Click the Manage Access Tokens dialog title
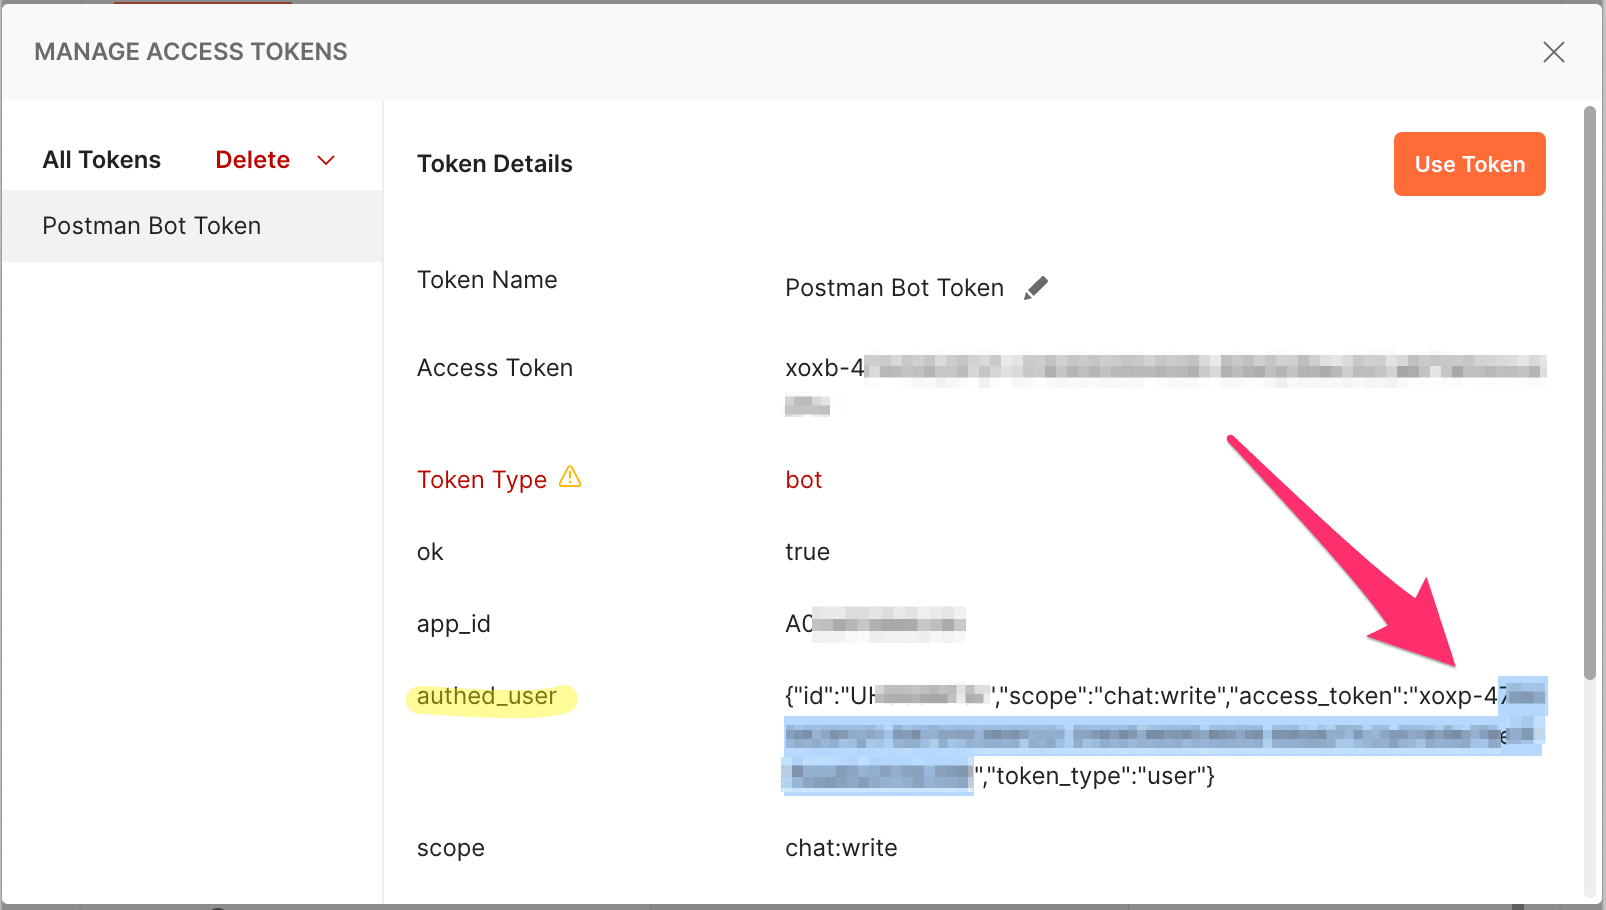The height and width of the screenshot is (910, 1606). (x=191, y=51)
